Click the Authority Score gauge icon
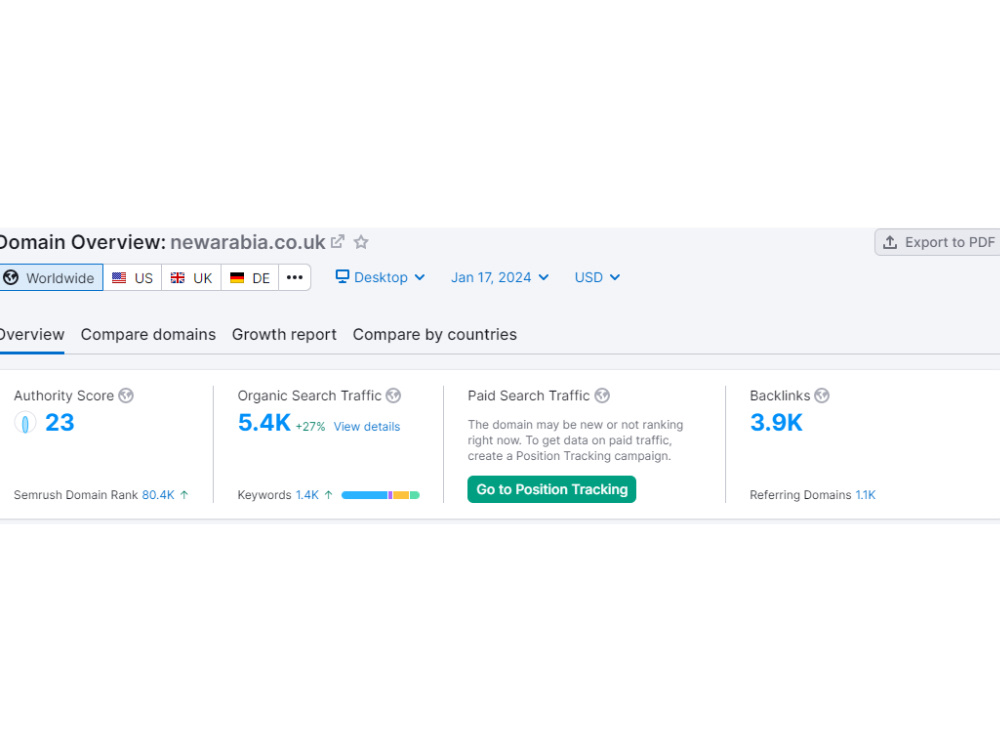The height and width of the screenshot is (750, 1000). click(x=25, y=423)
